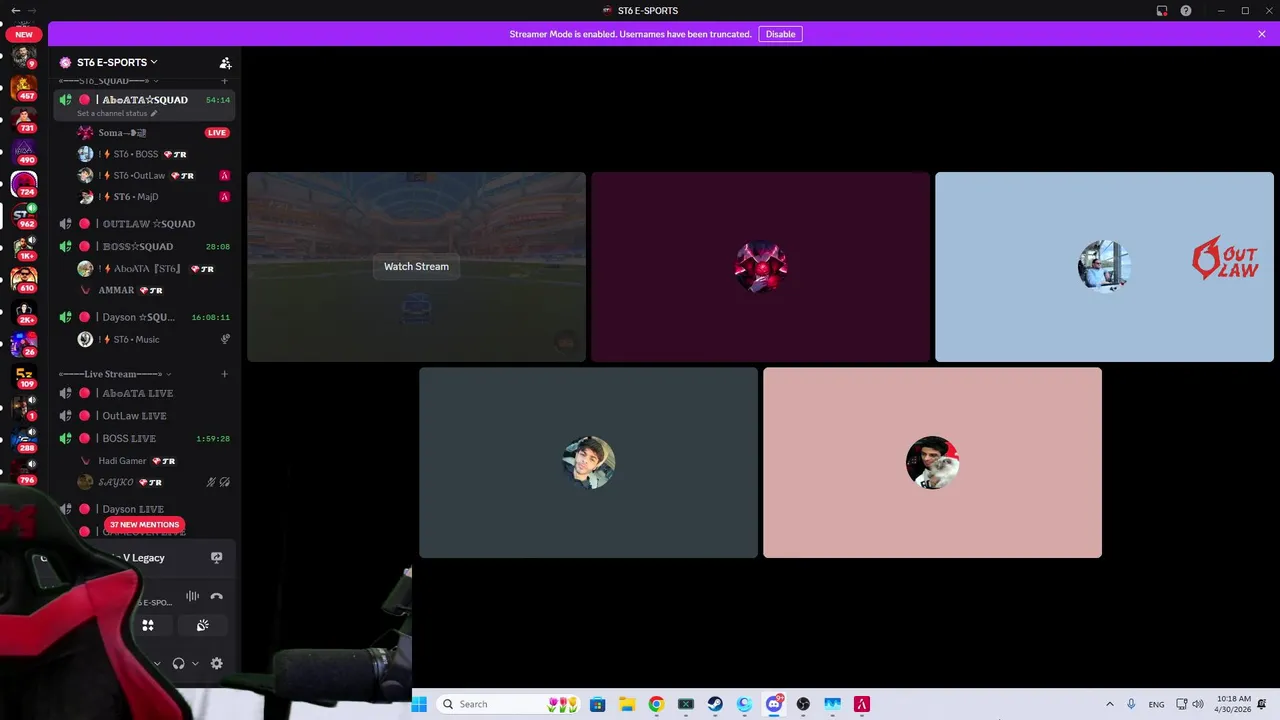Image resolution: width=1280 pixels, height=720 pixels.
Task: Open the server icon with badge 2K+
Action: click(24, 312)
